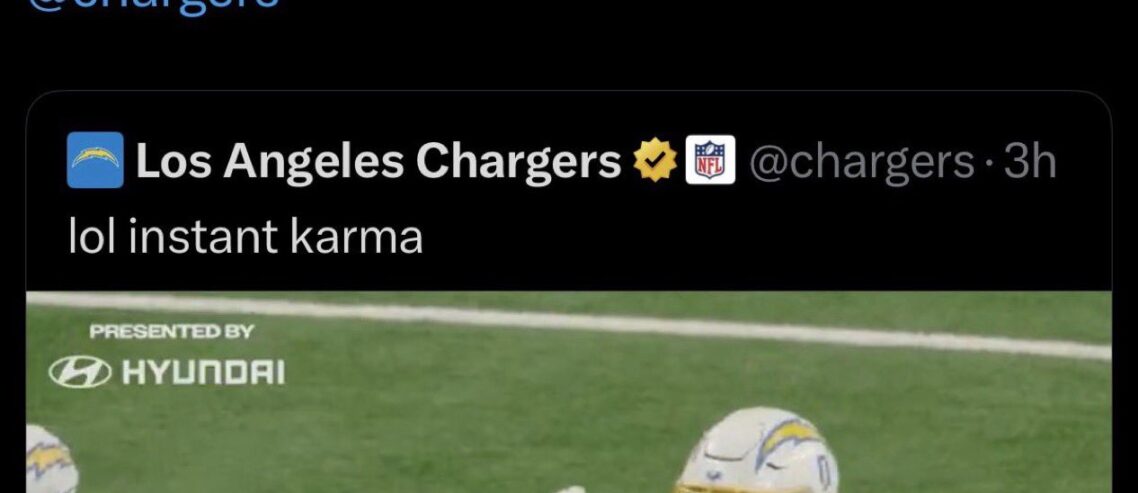The width and height of the screenshot is (1138, 493).
Task: Play the embedded football video
Action: click(569, 392)
